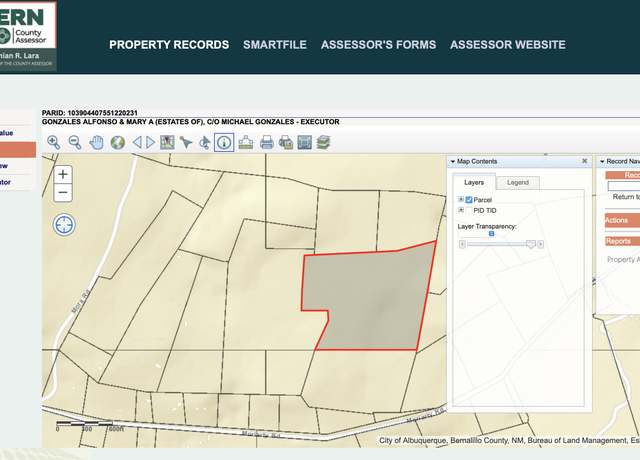The height and width of the screenshot is (460, 640).
Task: Choose the clear selection arrow tool
Action: [205, 142]
